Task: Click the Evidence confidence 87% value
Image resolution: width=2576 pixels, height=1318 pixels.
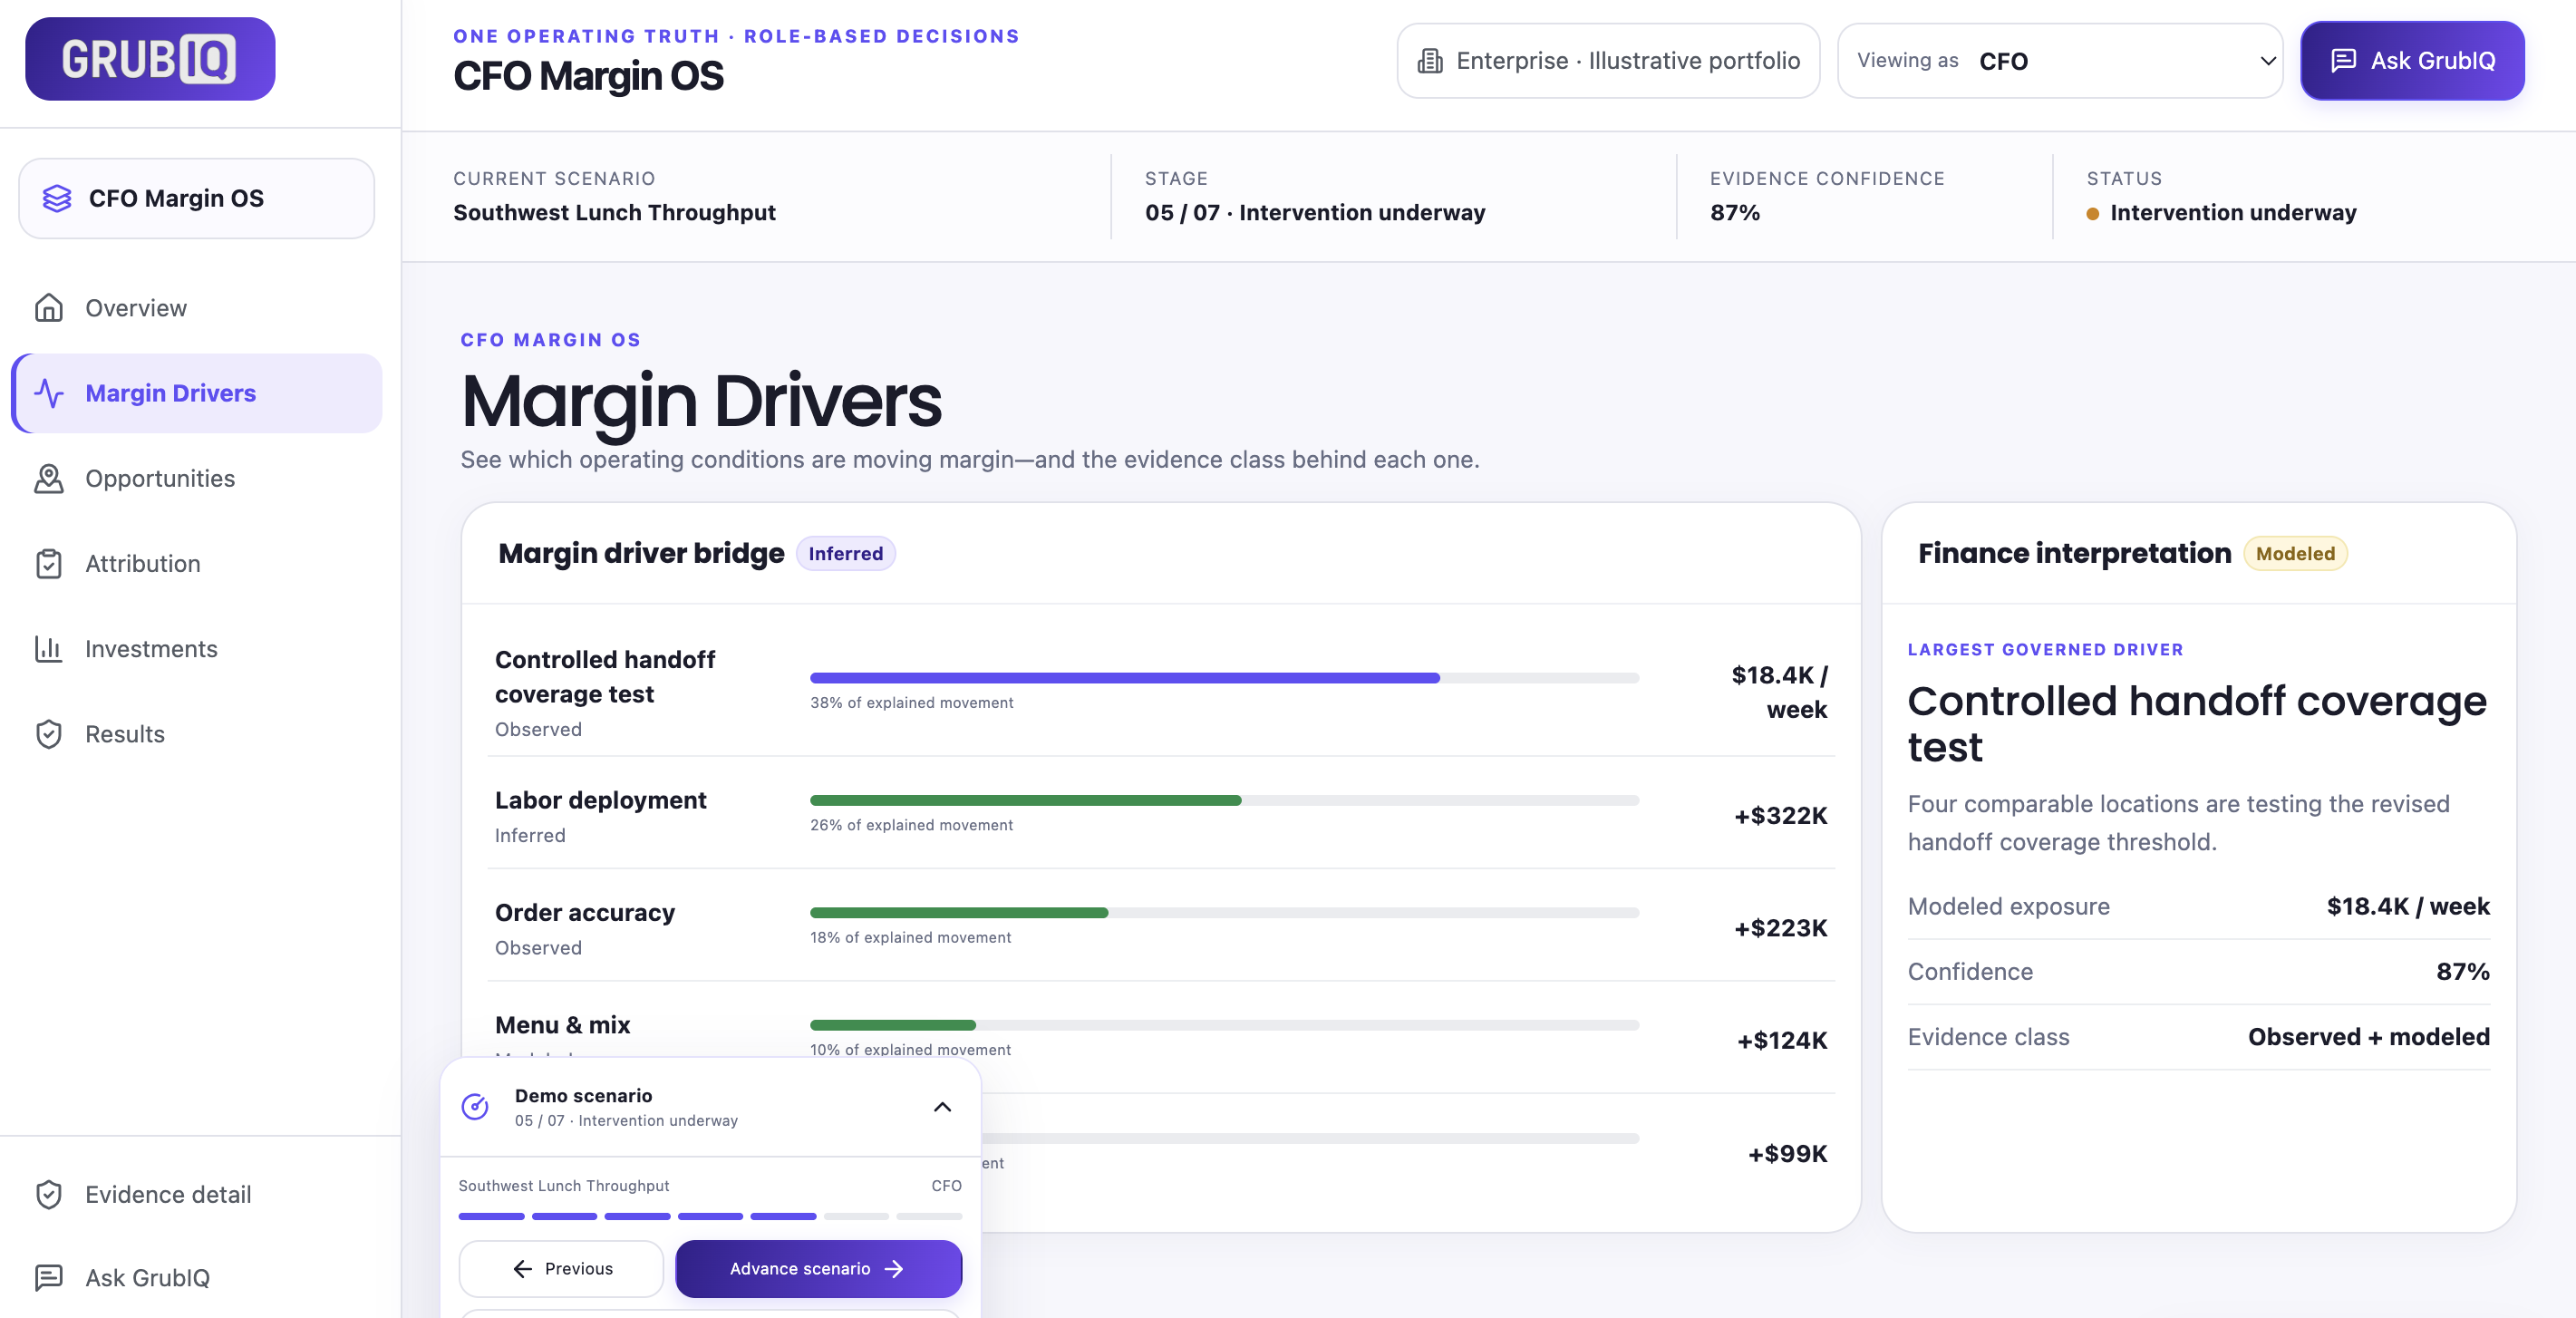Action: 1735,212
